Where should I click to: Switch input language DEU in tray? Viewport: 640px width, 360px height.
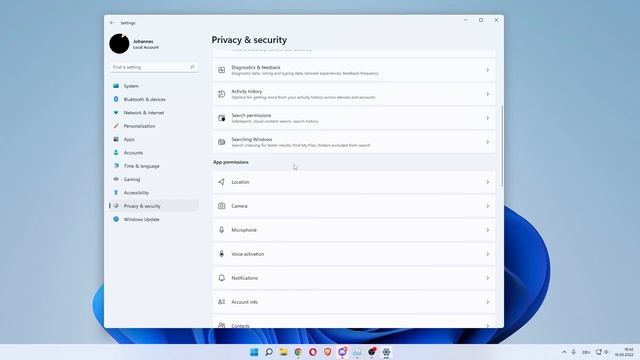coord(586,352)
